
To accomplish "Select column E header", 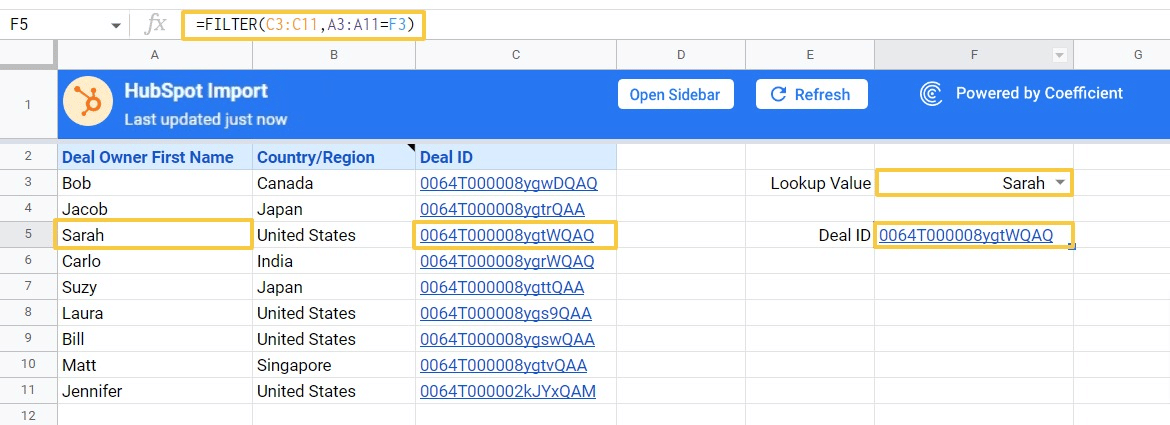I will point(810,54).
